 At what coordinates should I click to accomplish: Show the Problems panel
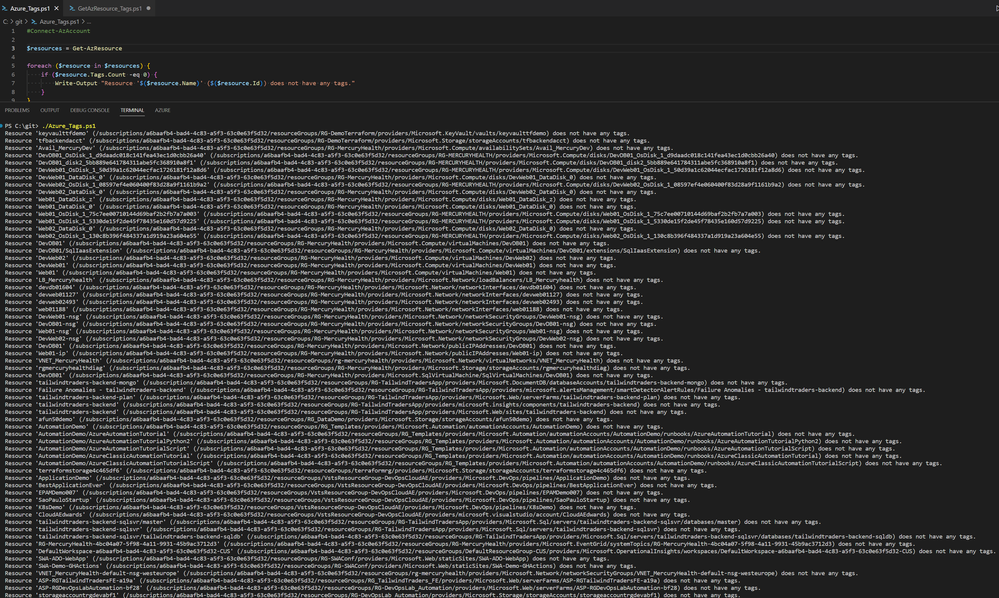click(x=17, y=110)
